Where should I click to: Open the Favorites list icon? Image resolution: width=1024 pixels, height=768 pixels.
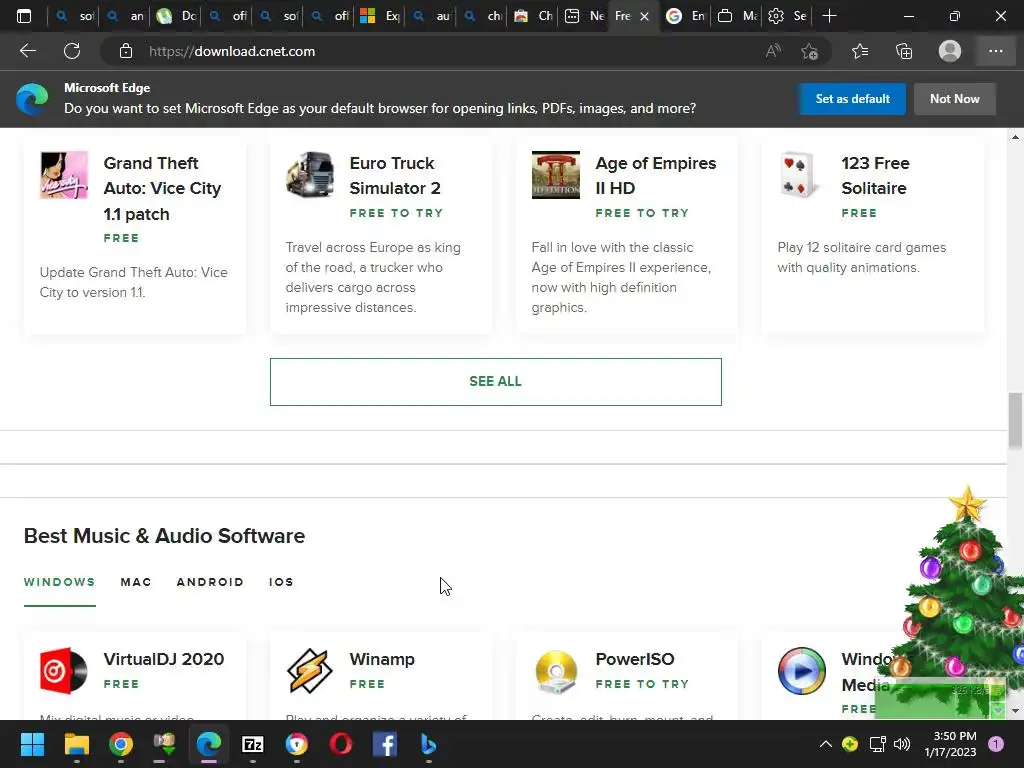(x=860, y=51)
